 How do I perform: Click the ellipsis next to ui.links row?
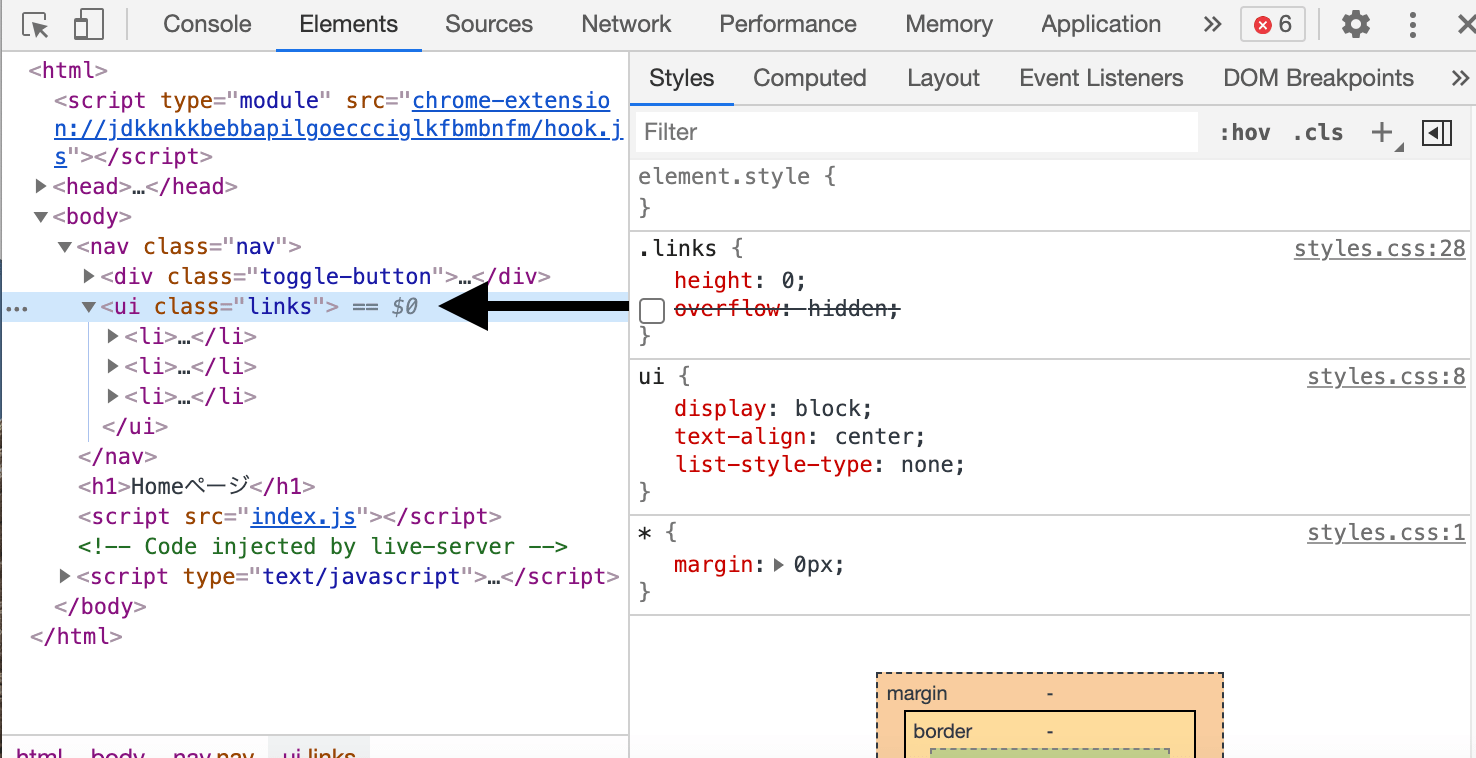pos(17,308)
